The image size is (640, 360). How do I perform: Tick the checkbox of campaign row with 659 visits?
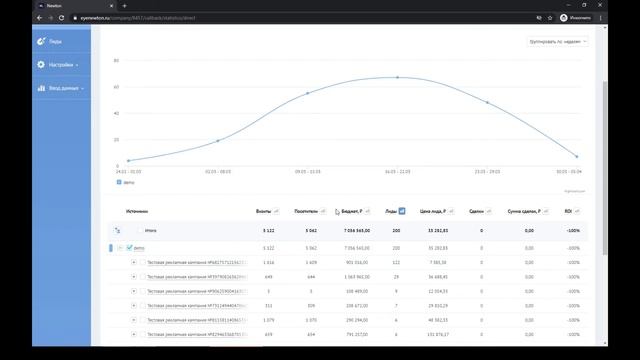click(x=143, y=334)
